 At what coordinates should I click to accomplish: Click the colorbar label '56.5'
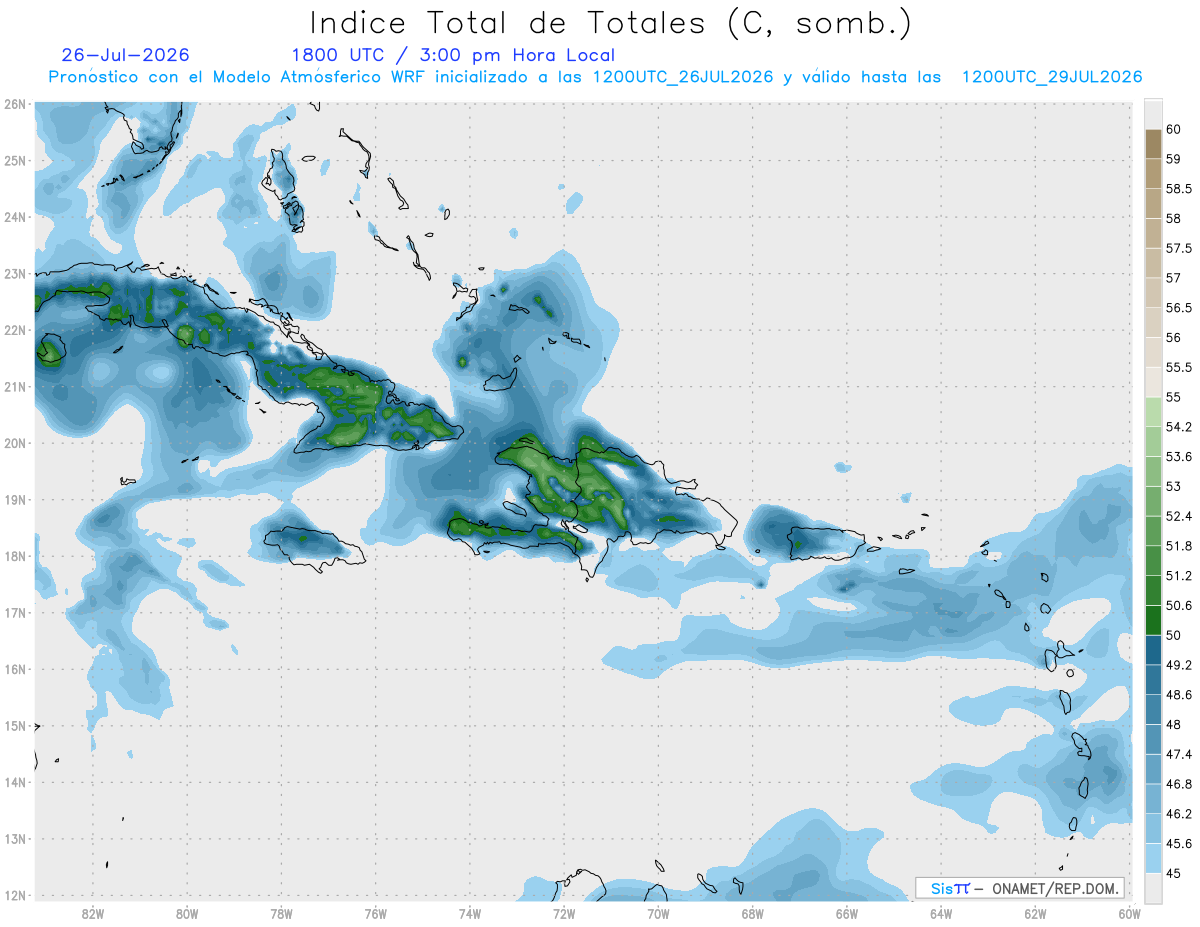1178,308
